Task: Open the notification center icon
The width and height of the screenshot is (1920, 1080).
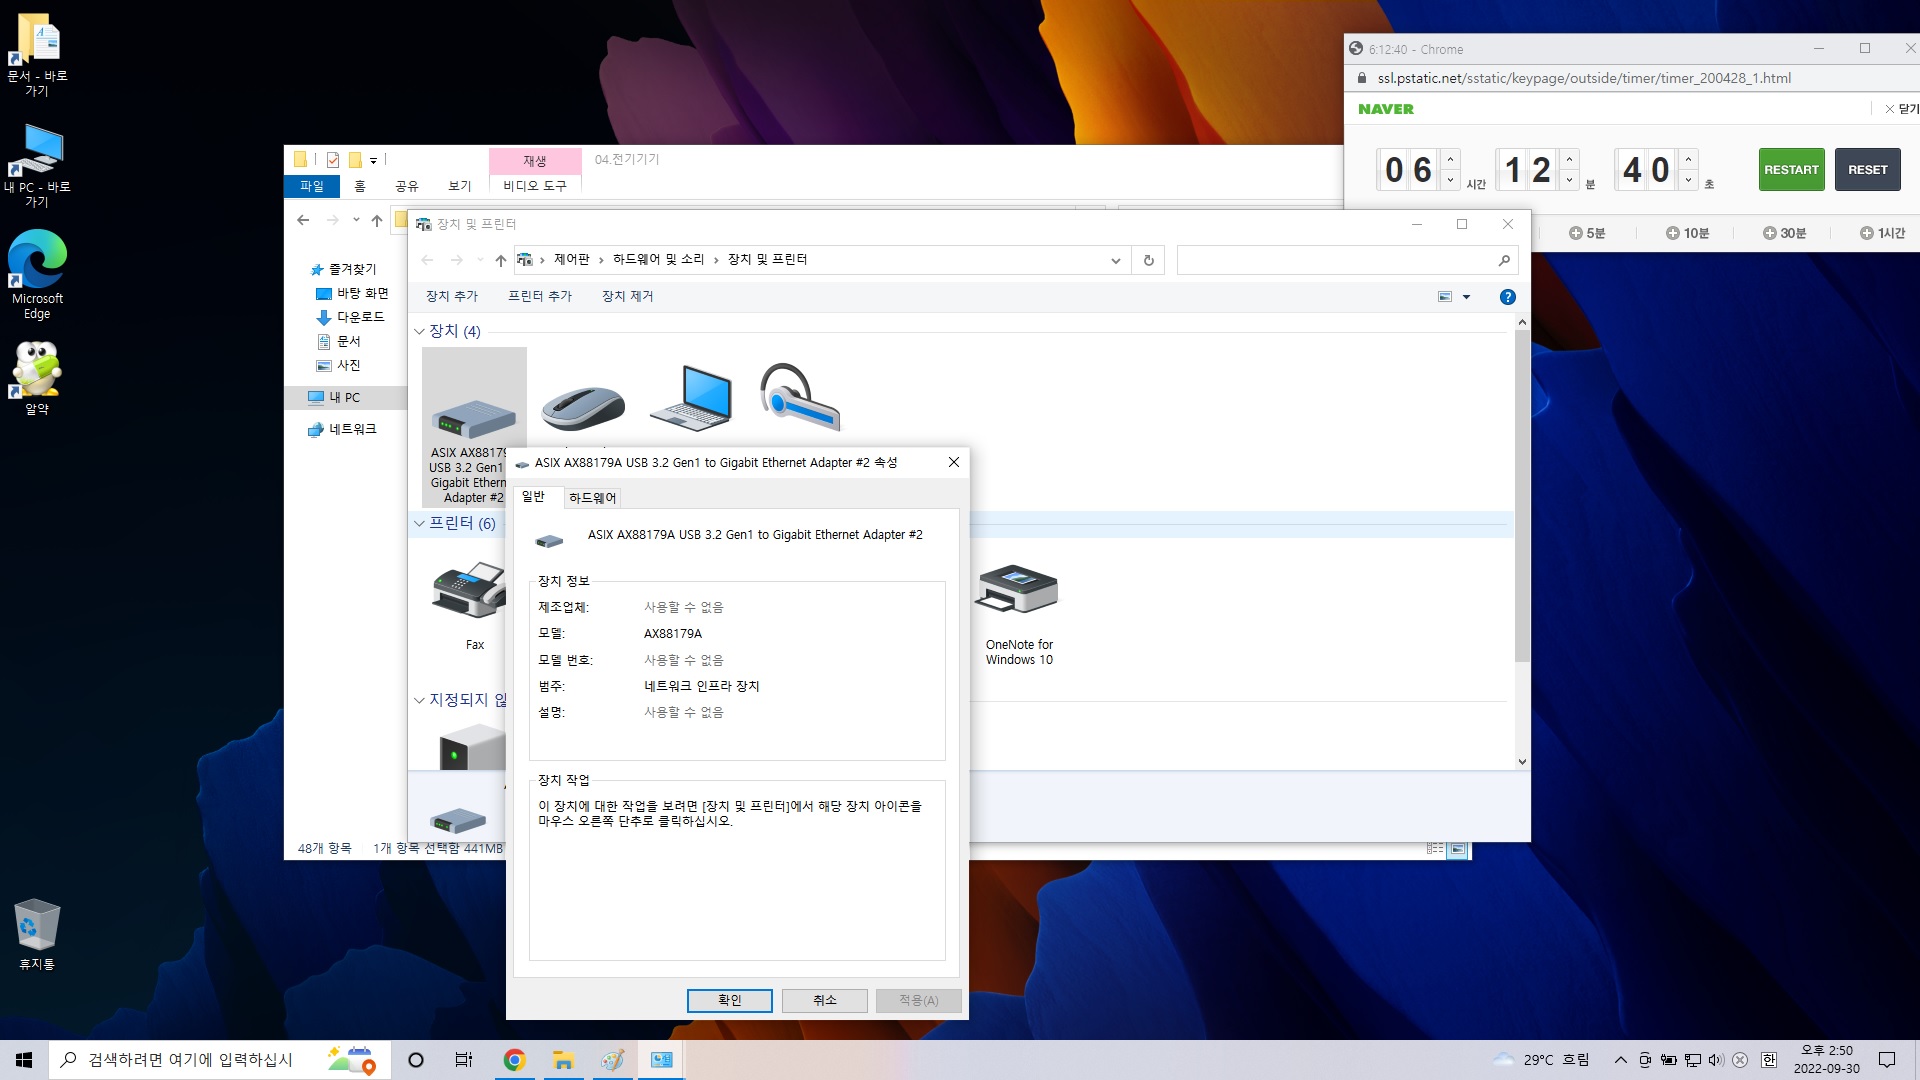Action: [1887, 1060]
